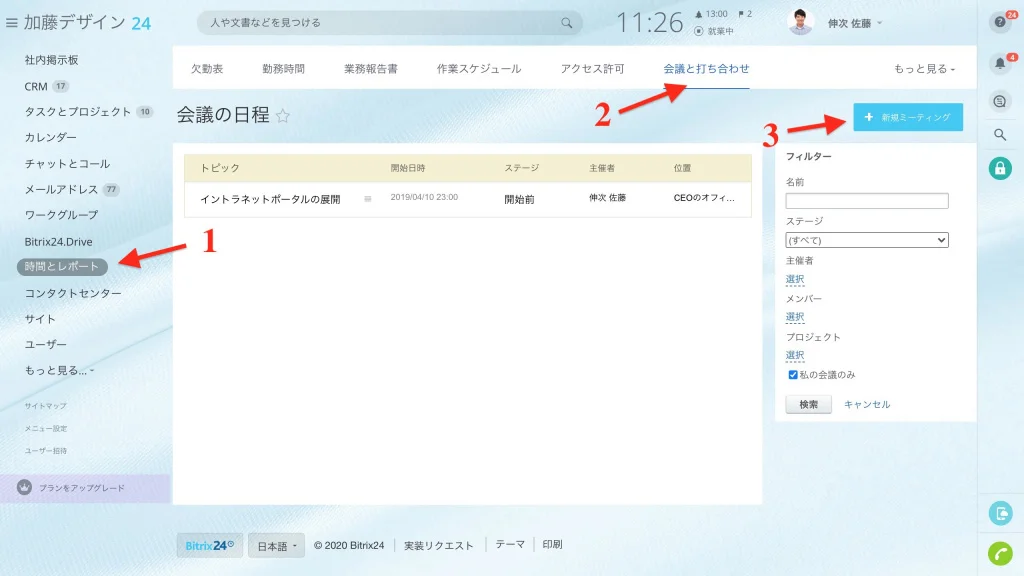This screenshot has height=576, width=1024.
Task: Click キャンセル link in the filter panel
Action: point(867,404)
